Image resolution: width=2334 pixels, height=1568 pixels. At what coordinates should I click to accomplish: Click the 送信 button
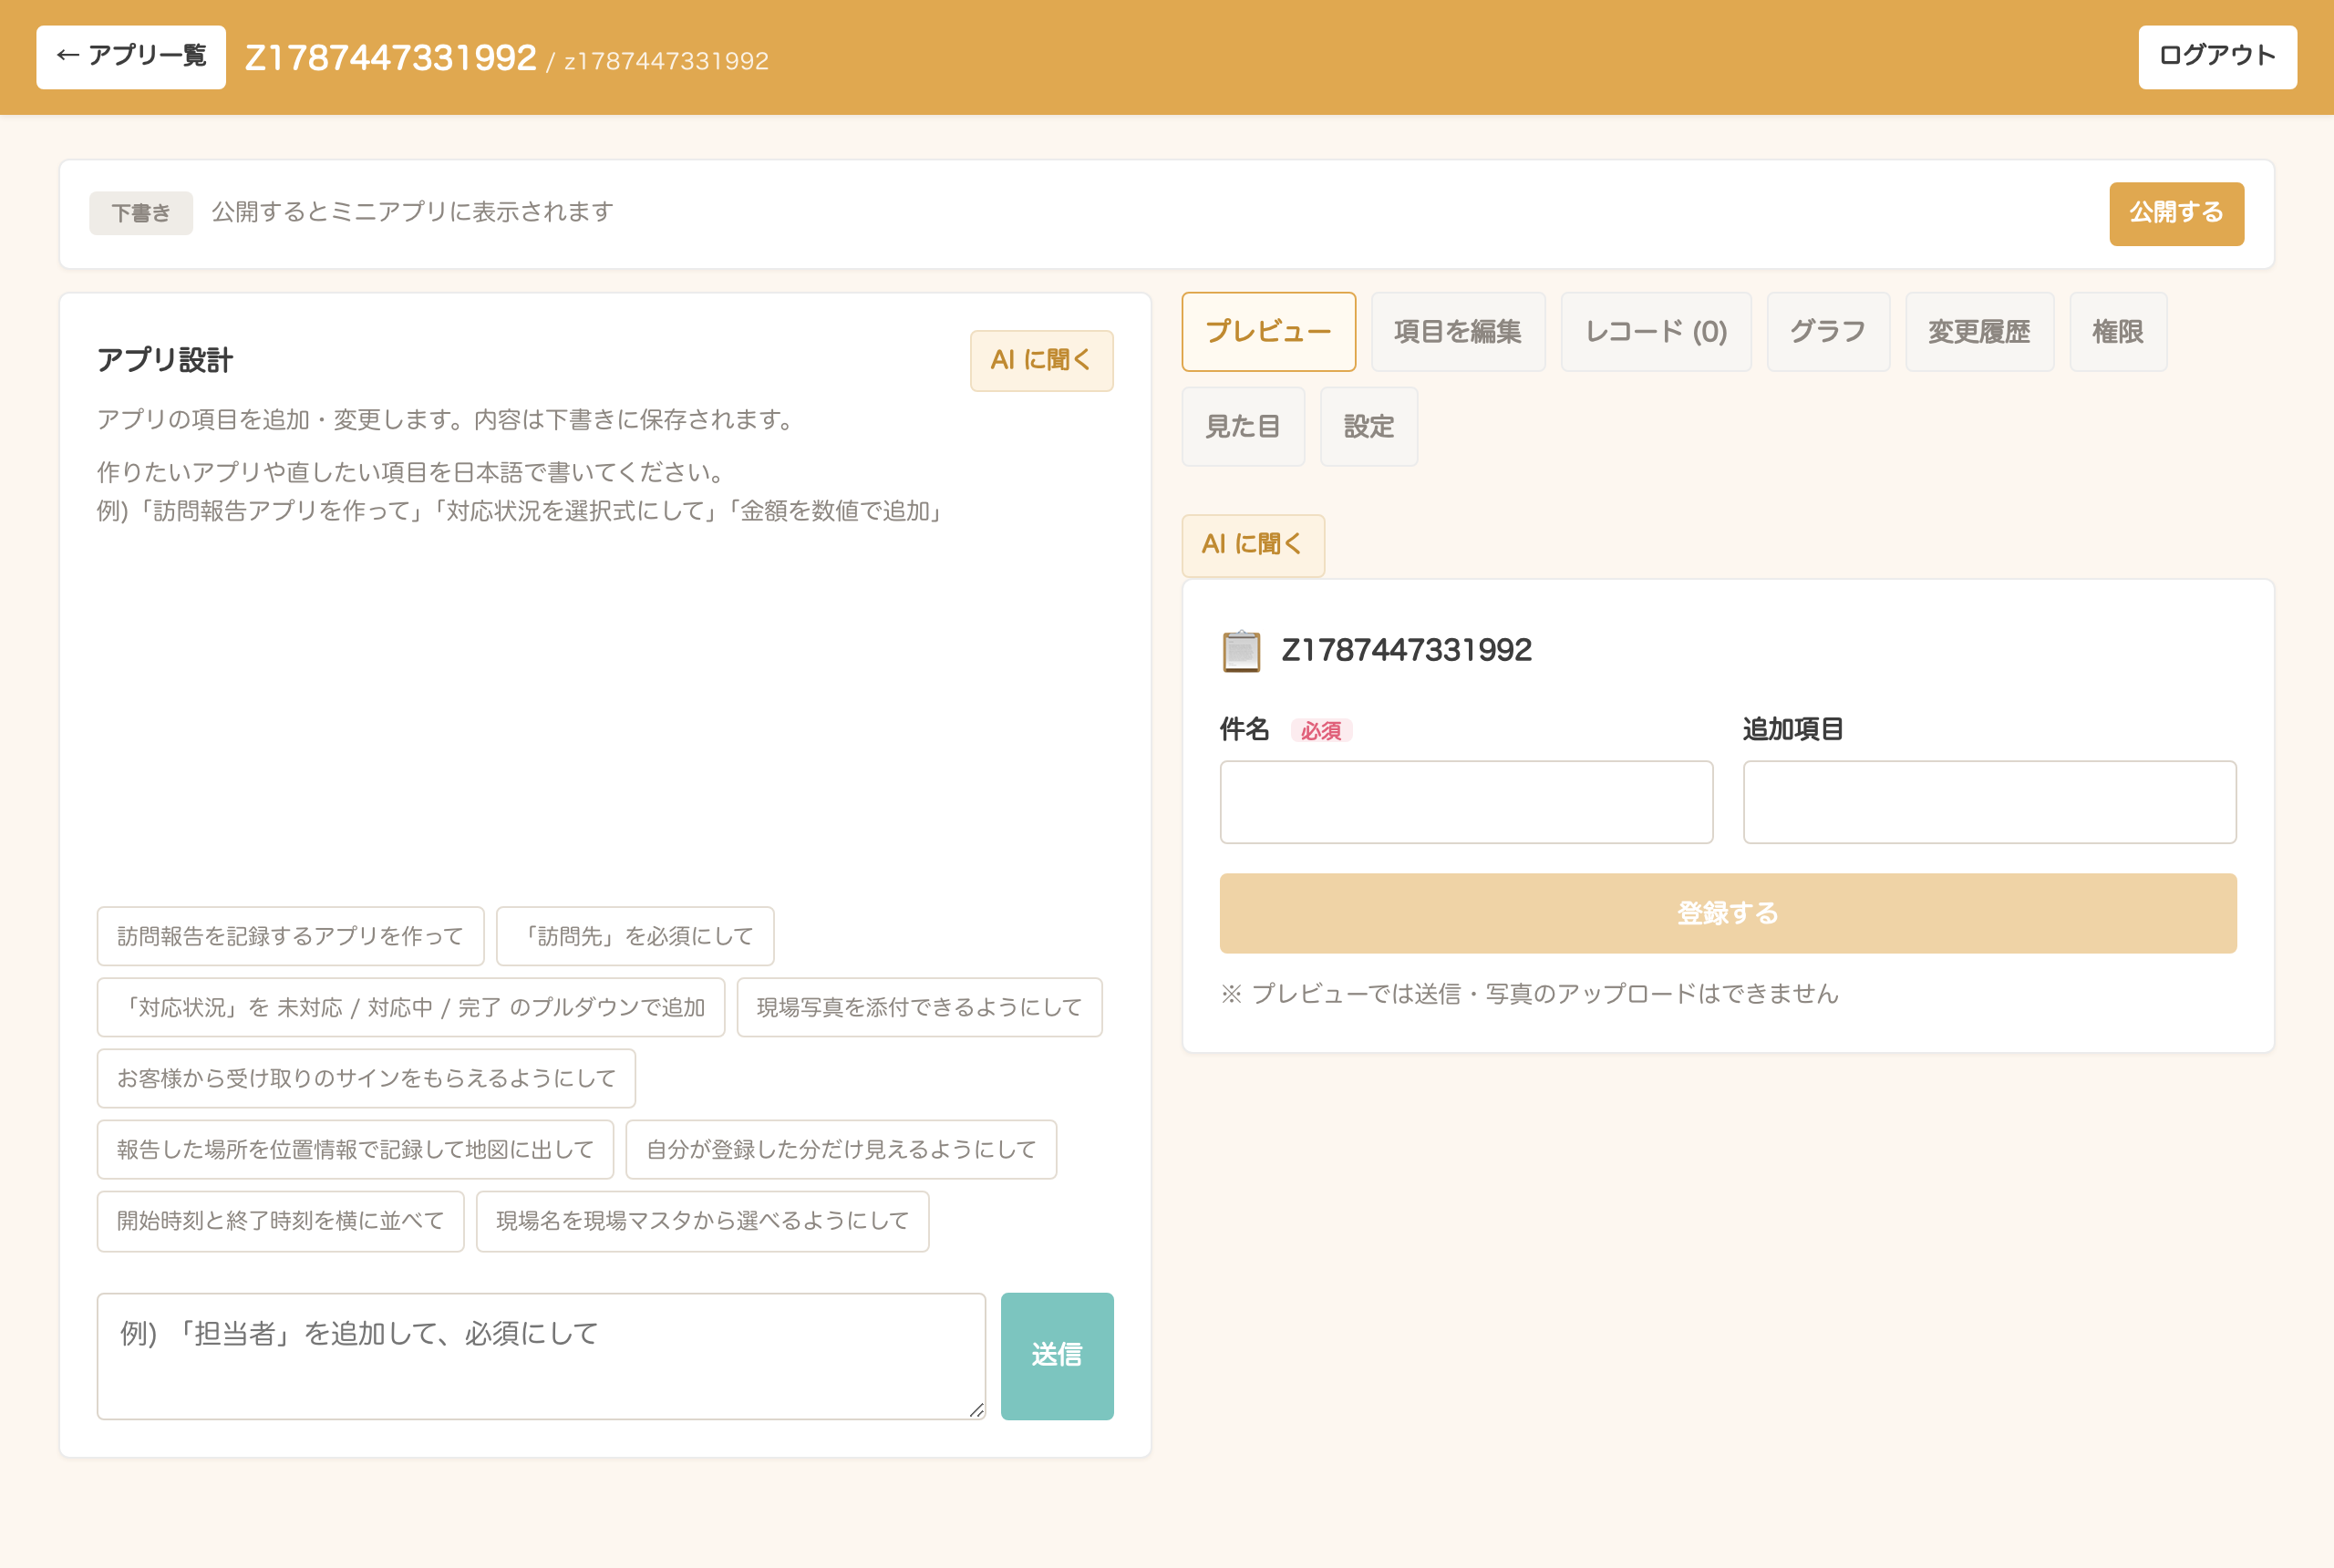pyautogui.click(x=1056, y=1356)
